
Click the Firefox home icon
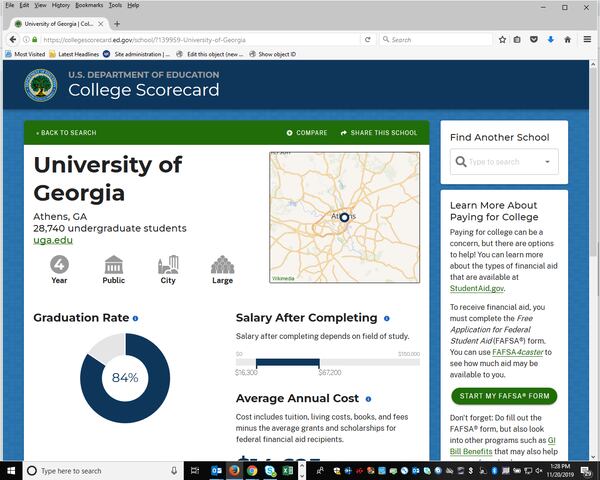[x=567, y=40]
